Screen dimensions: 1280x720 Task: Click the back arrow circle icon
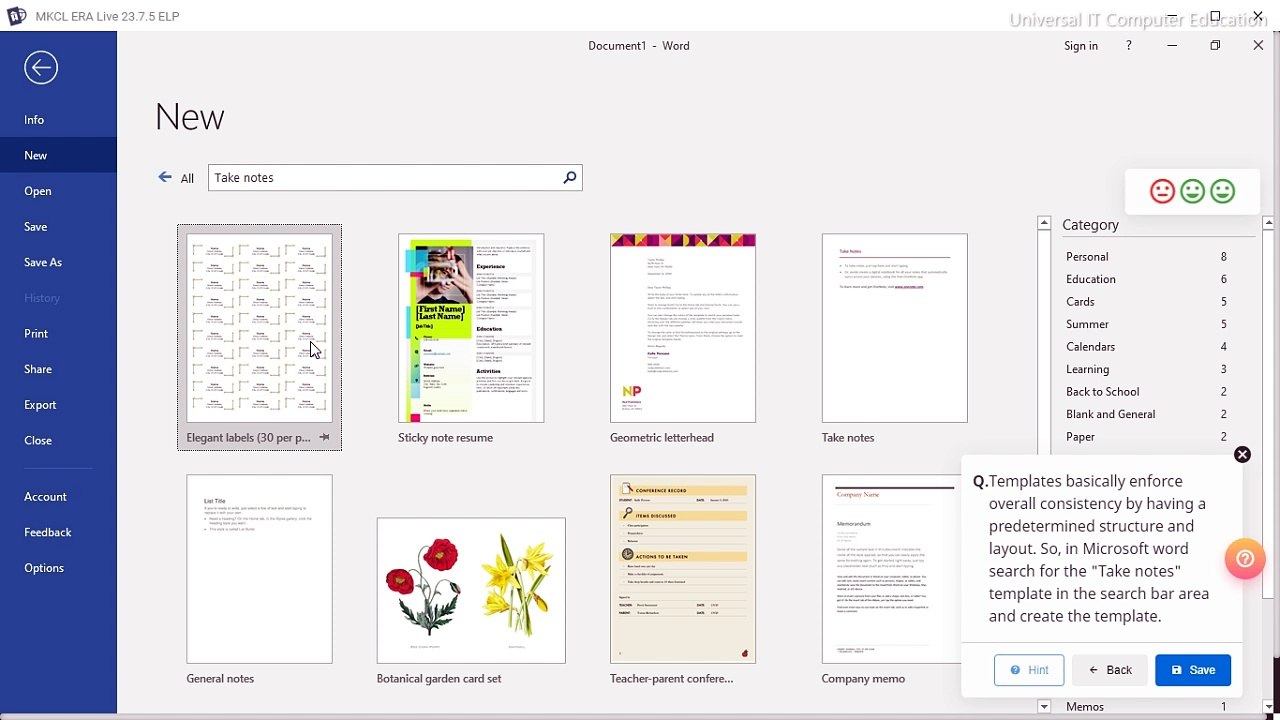click(41, 68)
